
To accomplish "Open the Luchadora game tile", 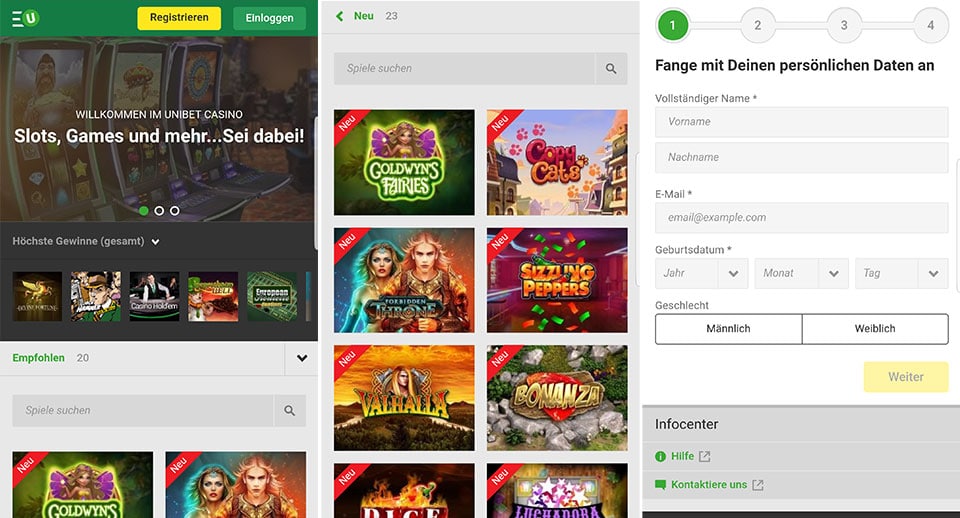I will (557, 490).
